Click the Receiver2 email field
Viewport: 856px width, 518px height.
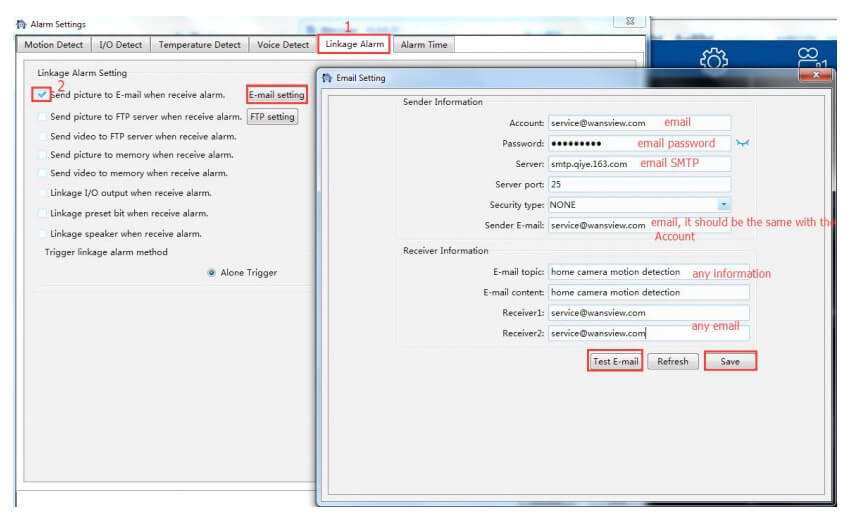coord(649,333)
